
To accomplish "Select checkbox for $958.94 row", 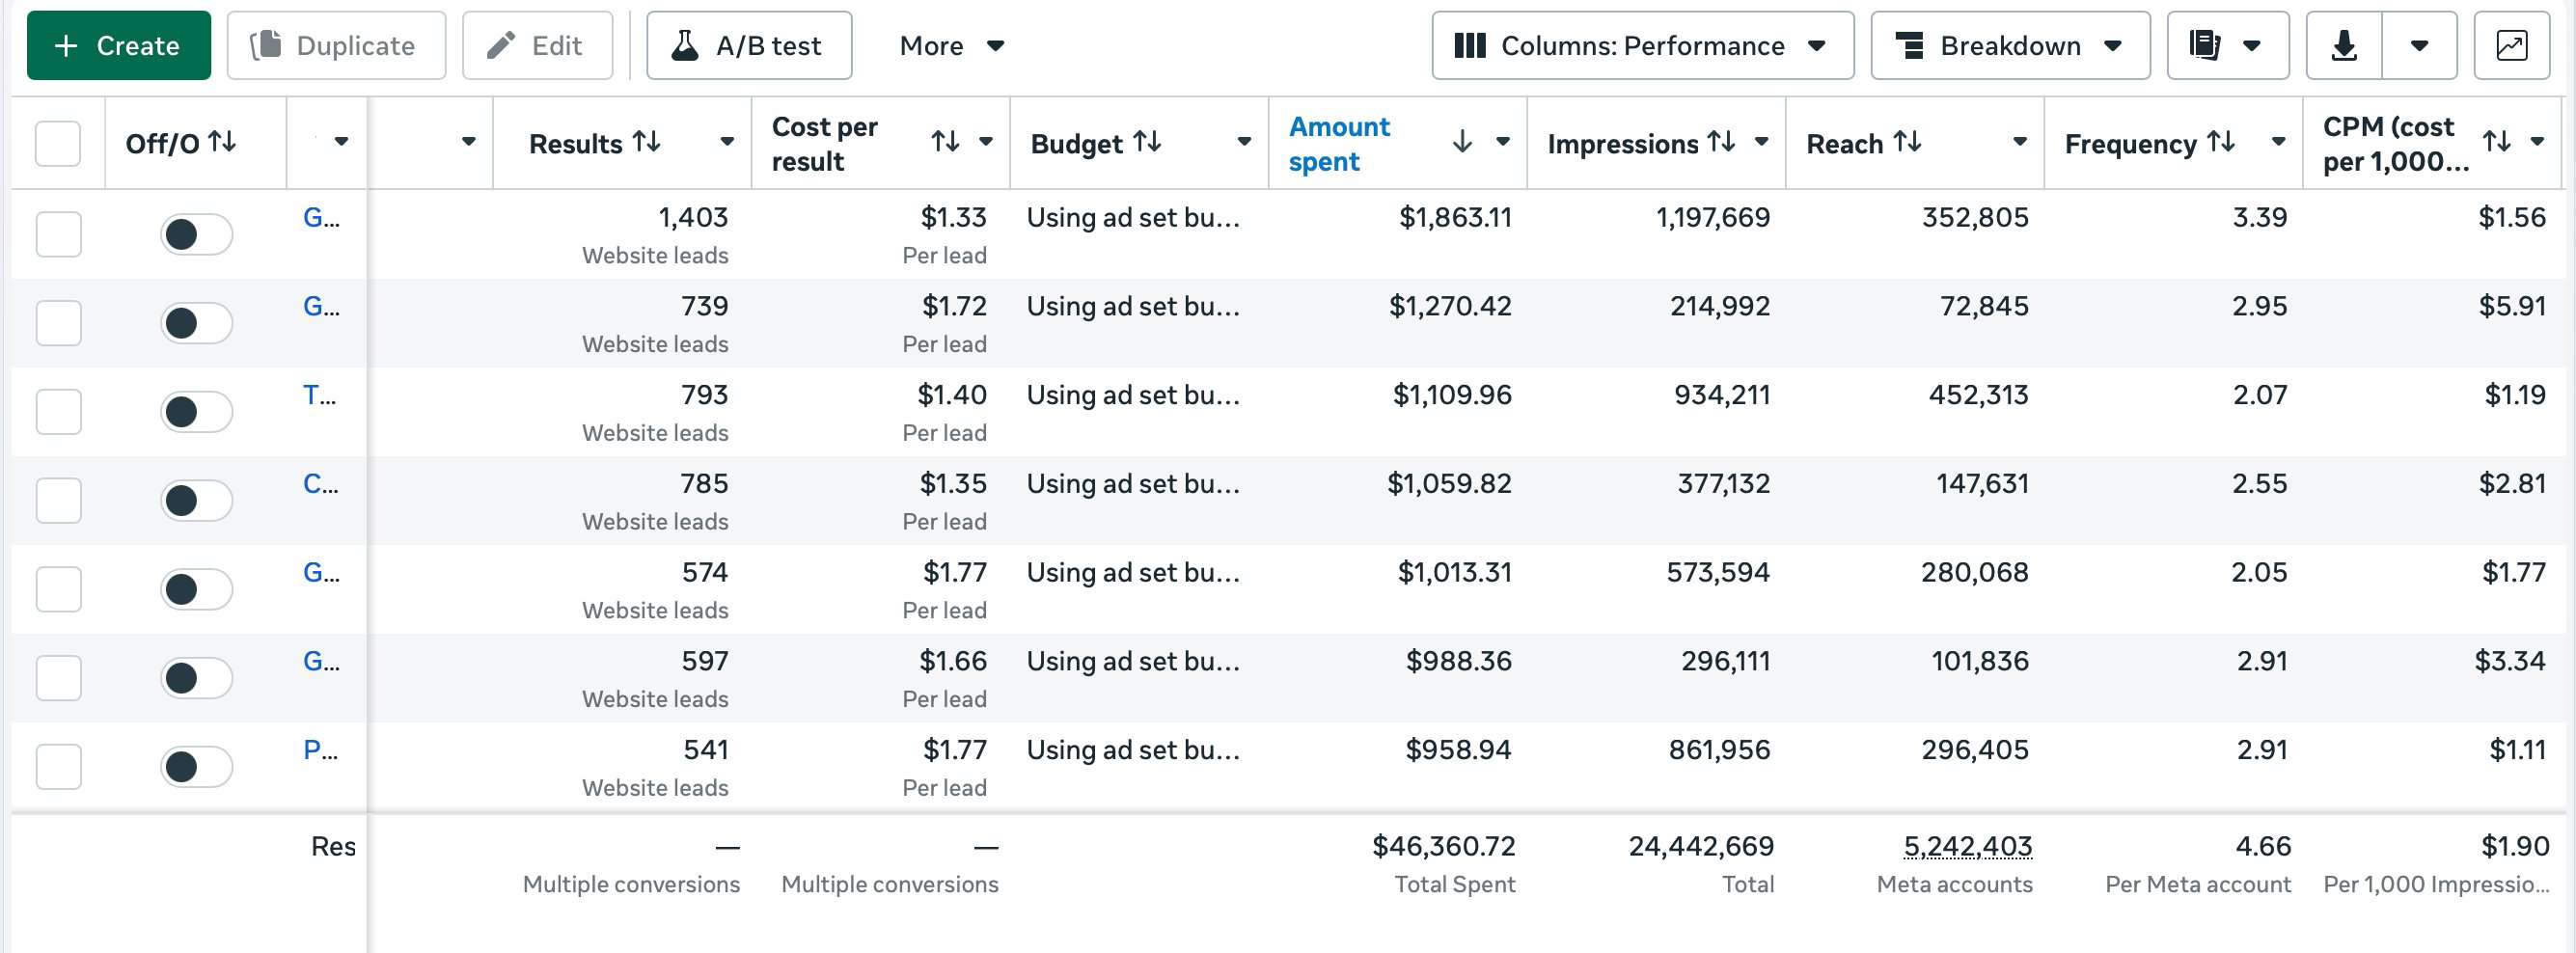I will pos(58,767).
